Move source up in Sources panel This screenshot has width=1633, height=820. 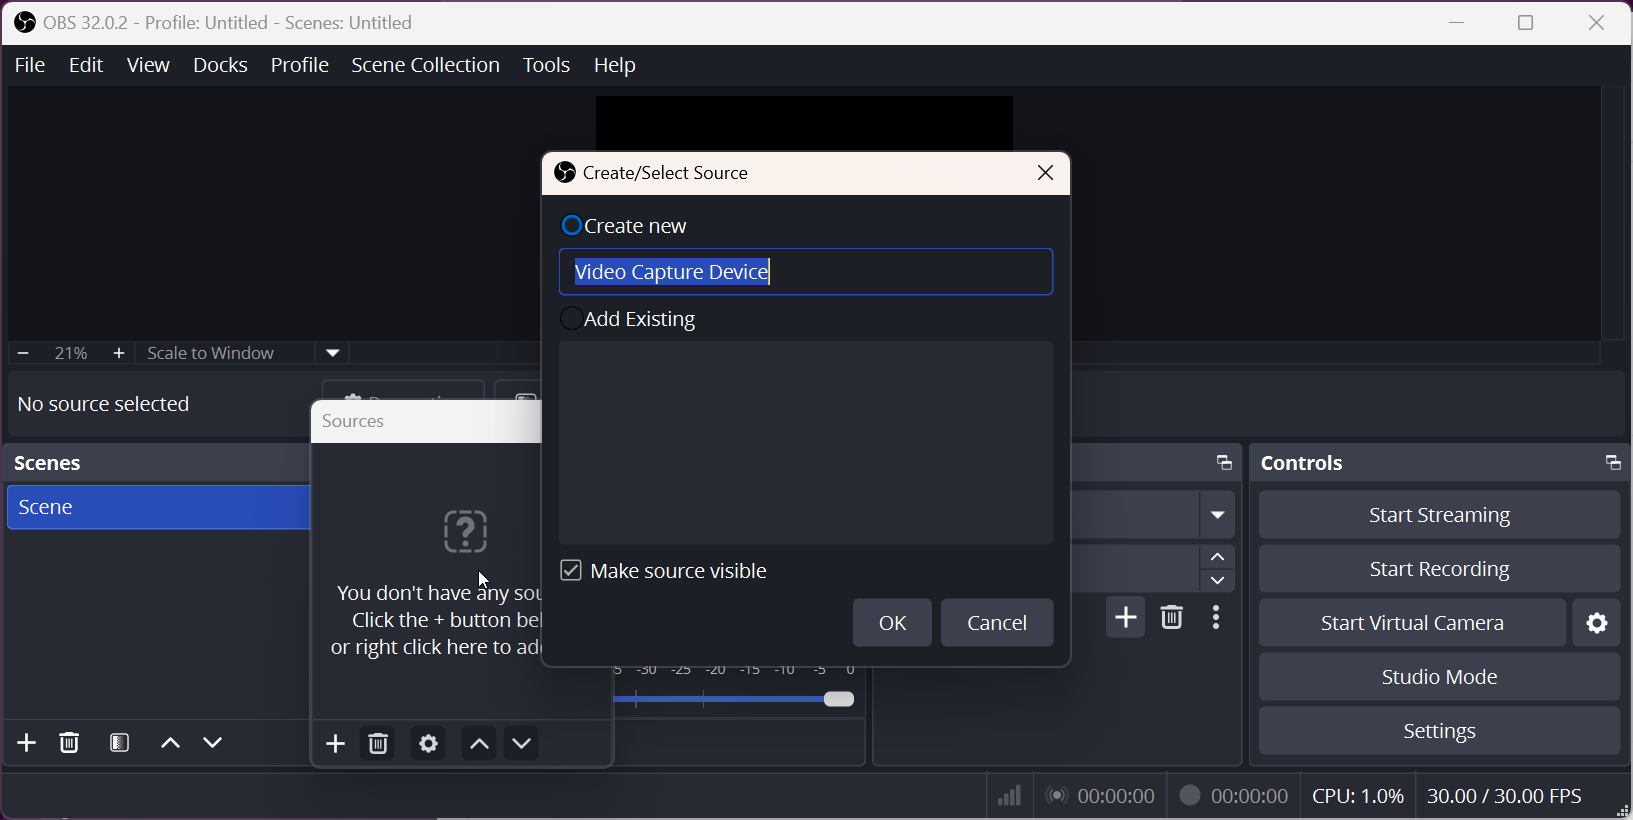479,744
